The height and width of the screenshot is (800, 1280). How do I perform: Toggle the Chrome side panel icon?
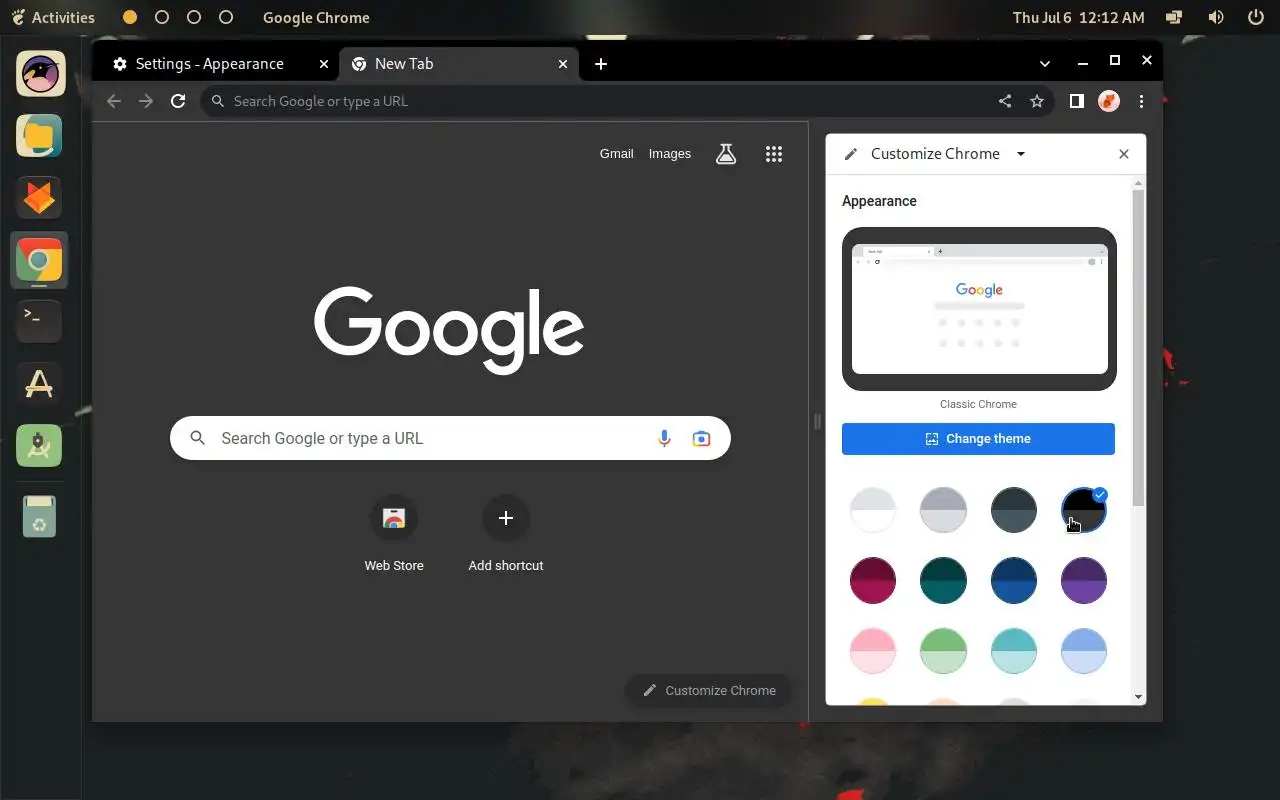[1077, 101]
